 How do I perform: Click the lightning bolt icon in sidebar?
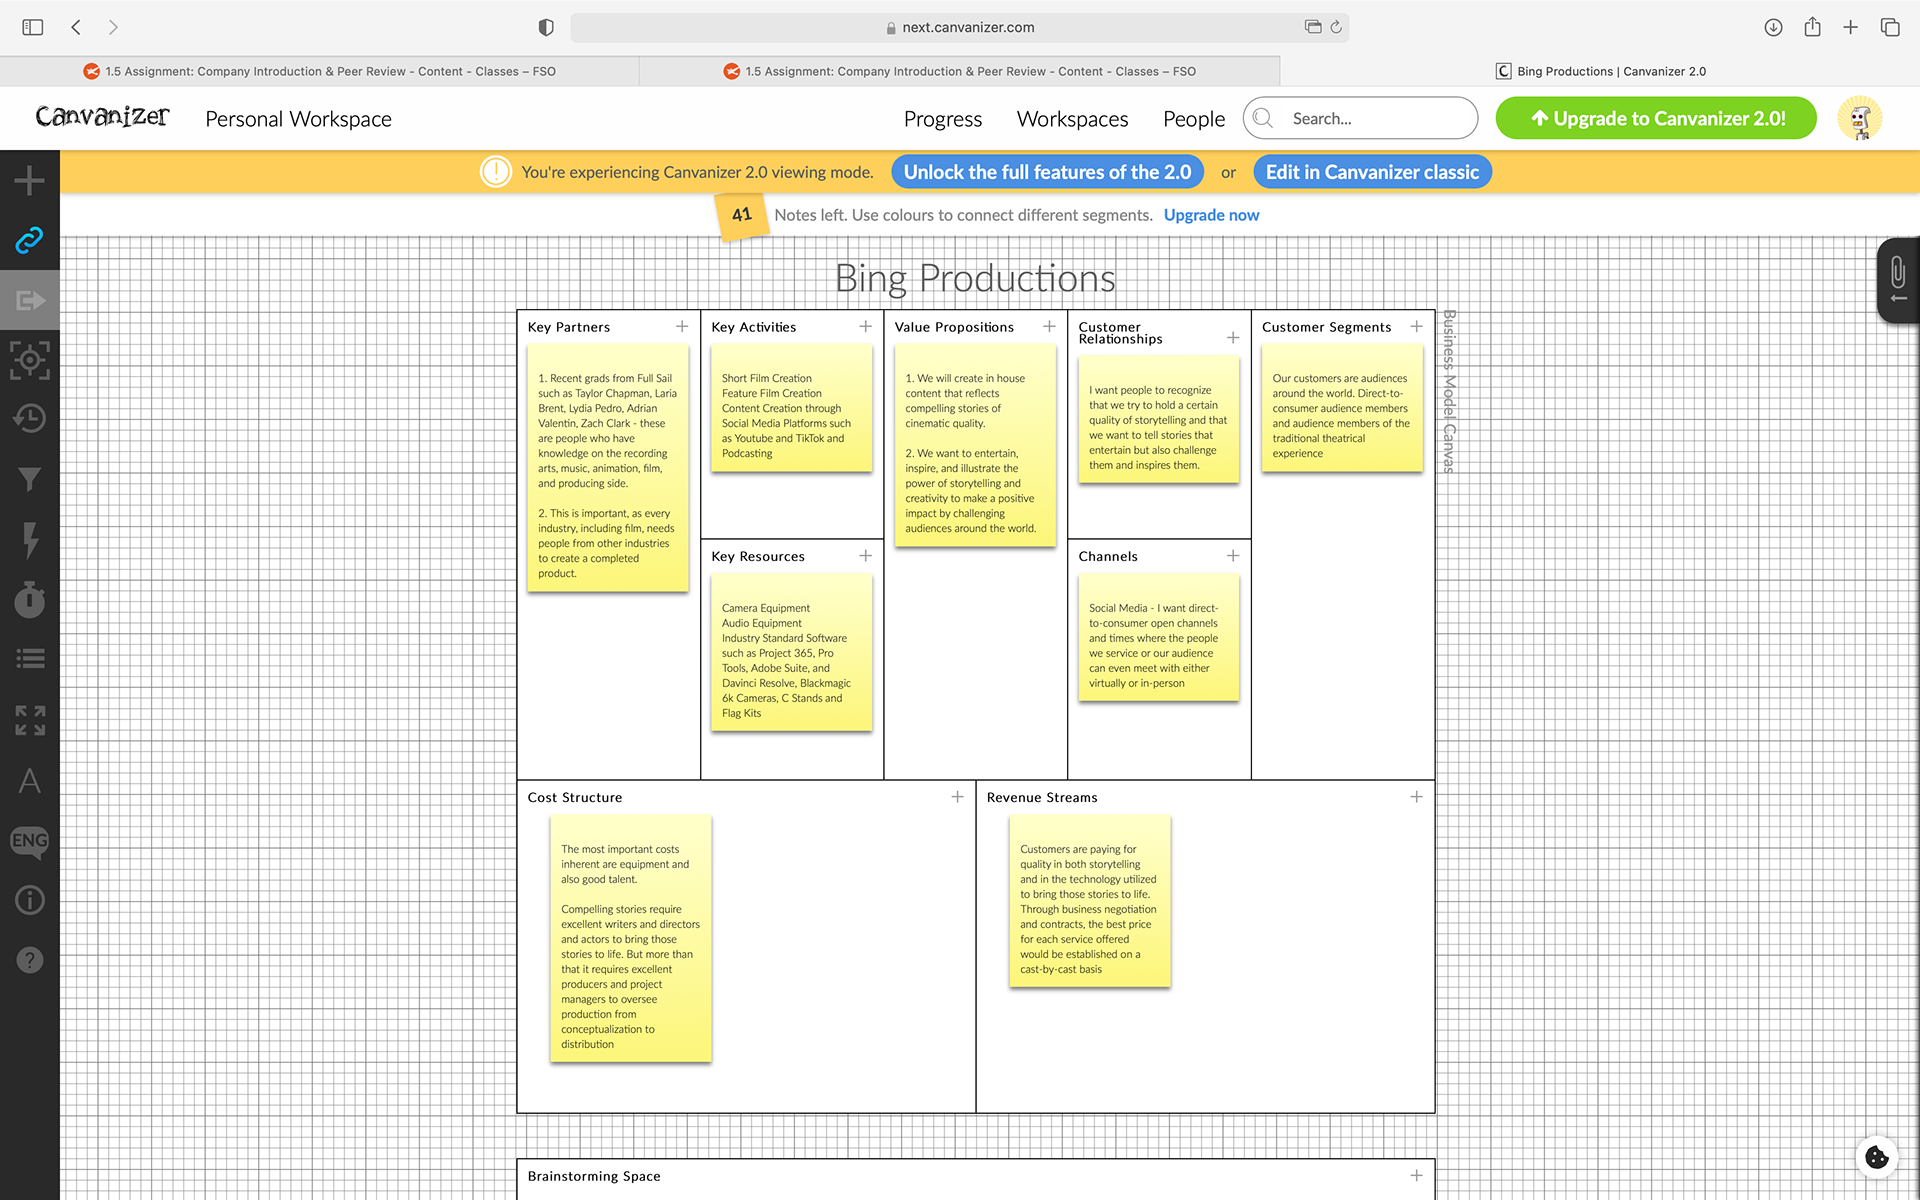point(30,540)
